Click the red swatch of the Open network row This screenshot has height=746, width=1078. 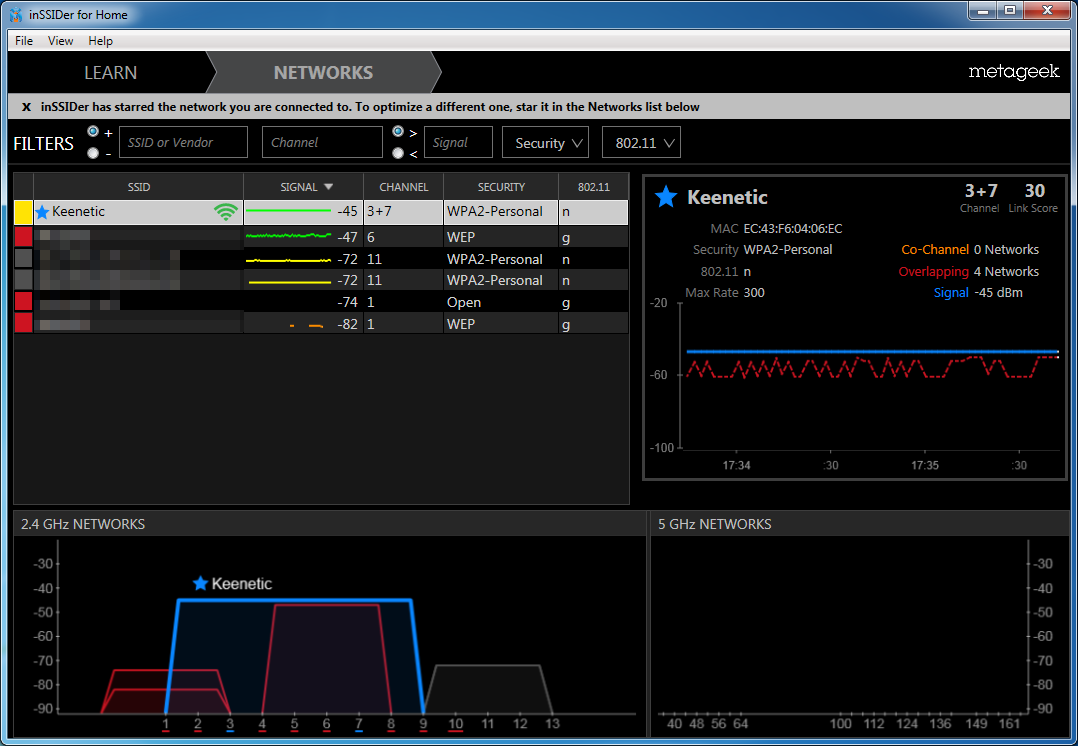[23, 302]
